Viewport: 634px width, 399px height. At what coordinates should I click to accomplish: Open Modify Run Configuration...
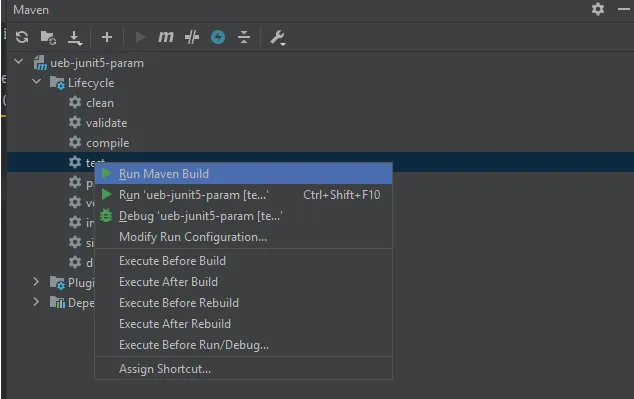coord(243,237)
